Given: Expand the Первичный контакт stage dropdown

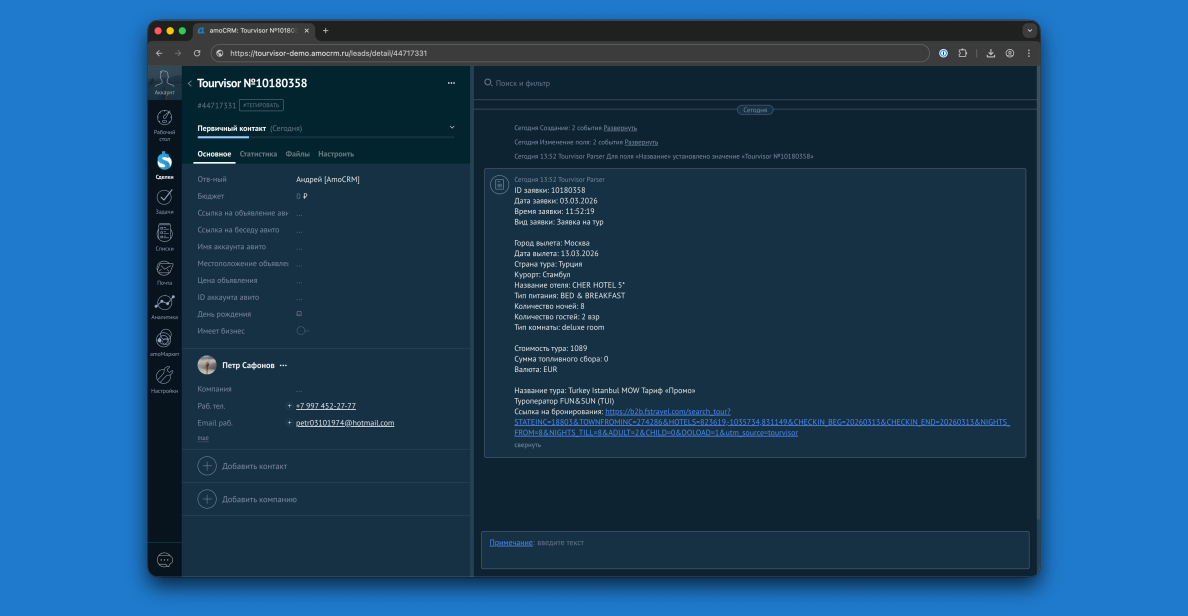Looking at the screenshot, I should click(451, 127).
